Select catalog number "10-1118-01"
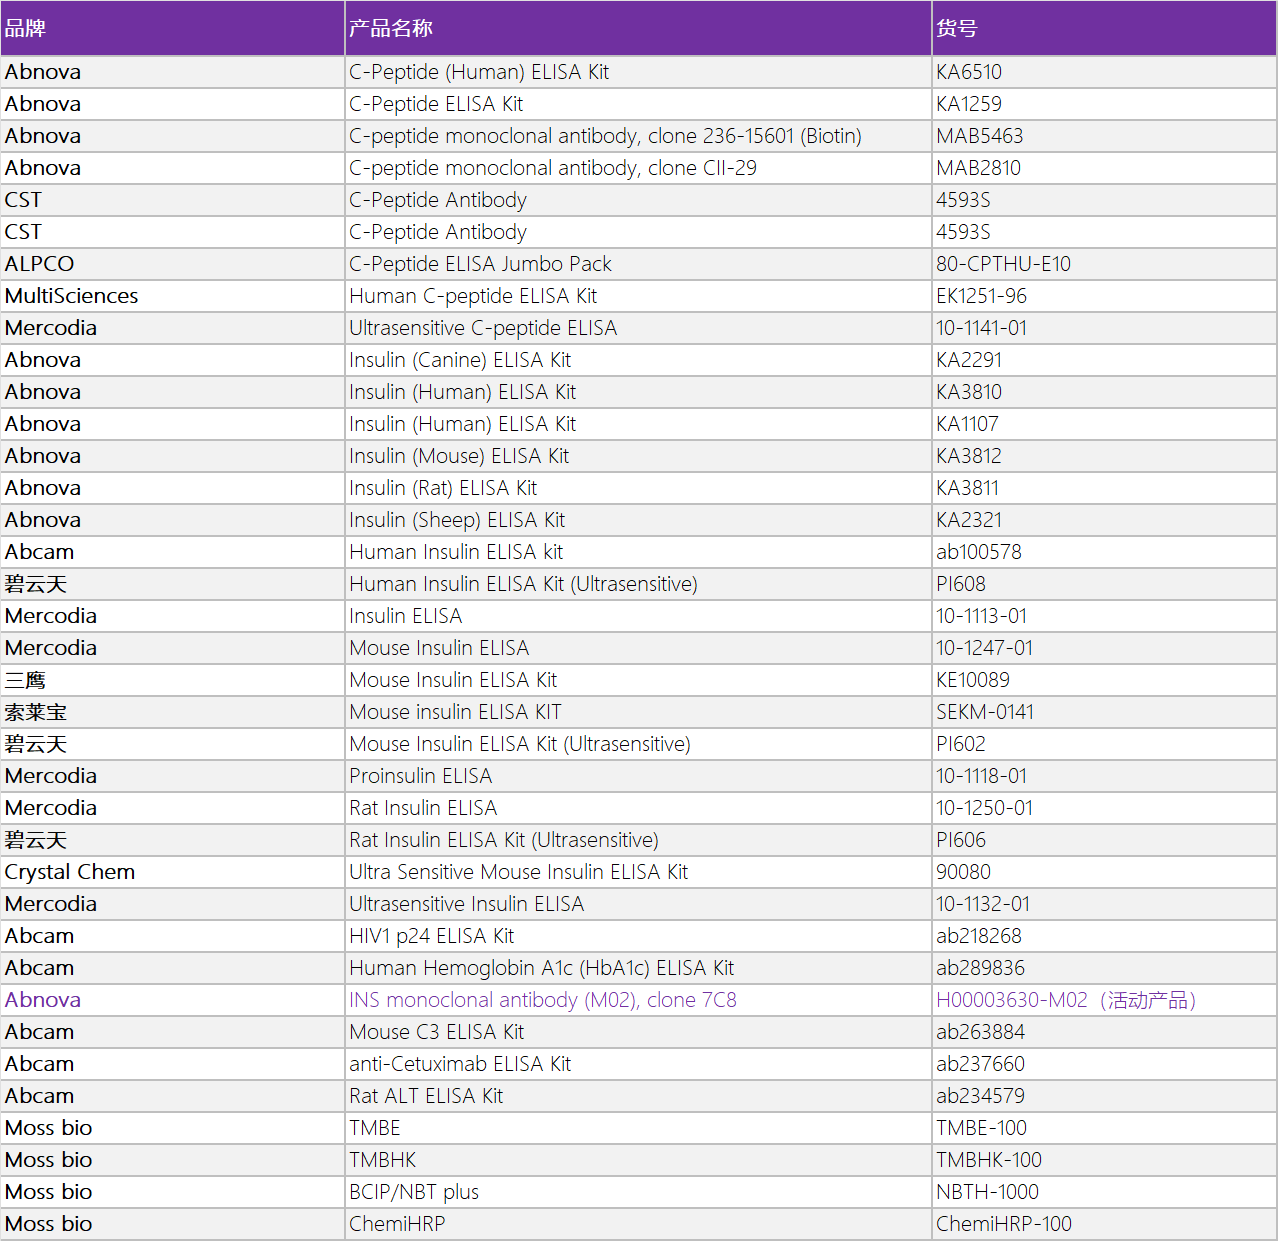The image size is (1278, 1241). pyautogui.click(x=982, y=776)
